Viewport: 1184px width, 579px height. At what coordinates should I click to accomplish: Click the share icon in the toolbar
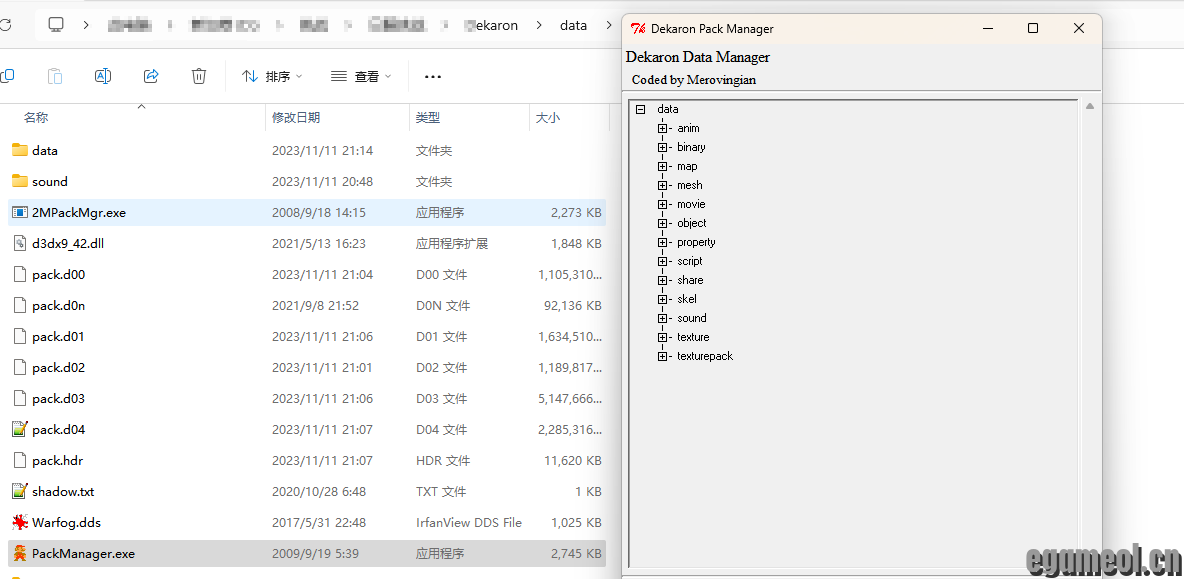[151, 76]
